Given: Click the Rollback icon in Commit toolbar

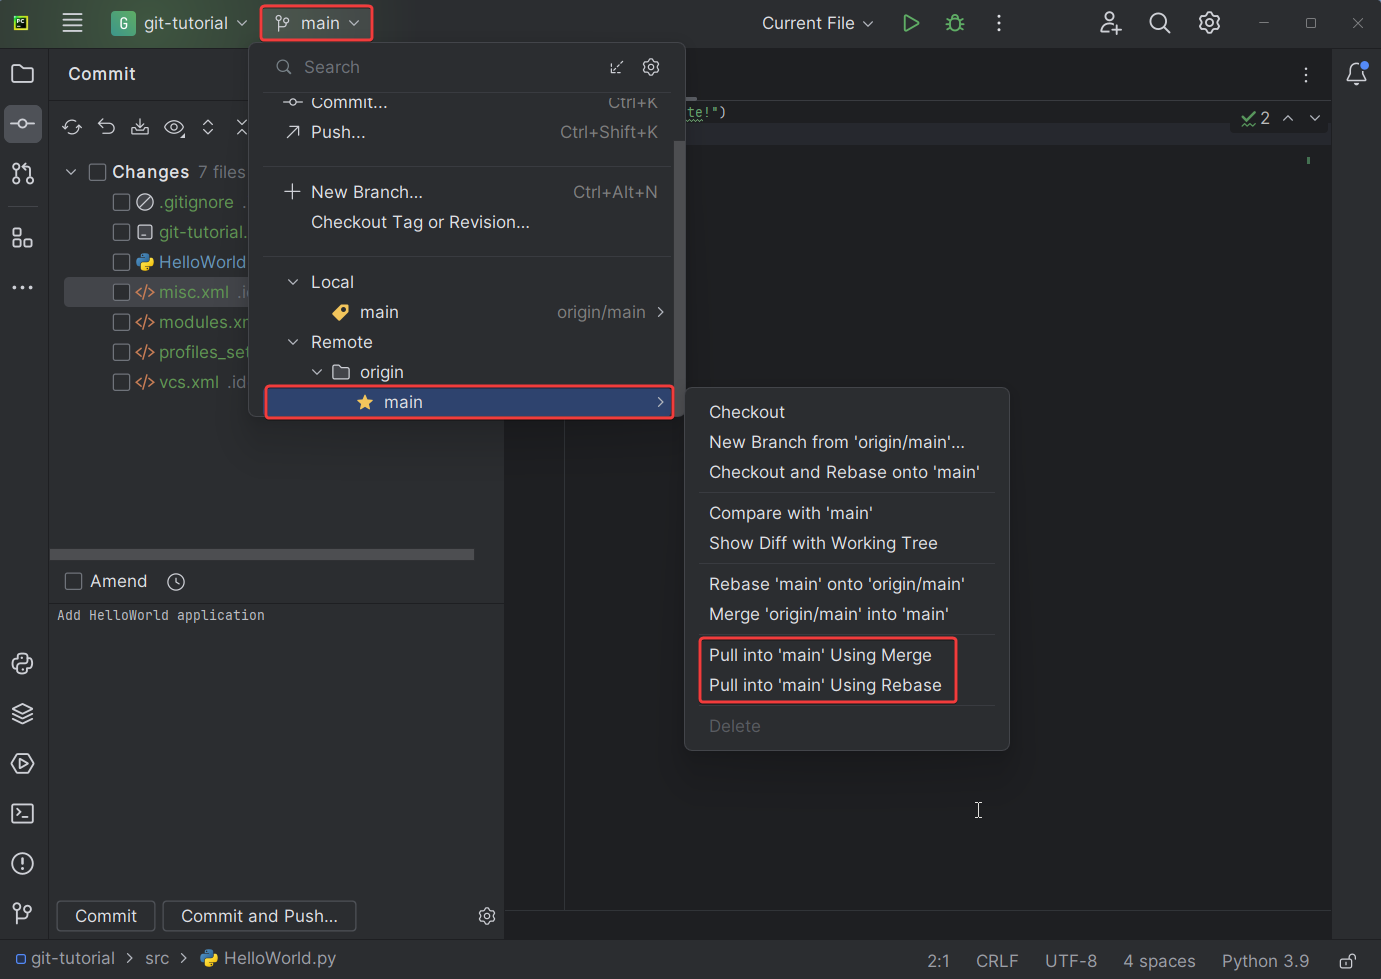Looking at the screenshot, I should click(x=106, y=127).
